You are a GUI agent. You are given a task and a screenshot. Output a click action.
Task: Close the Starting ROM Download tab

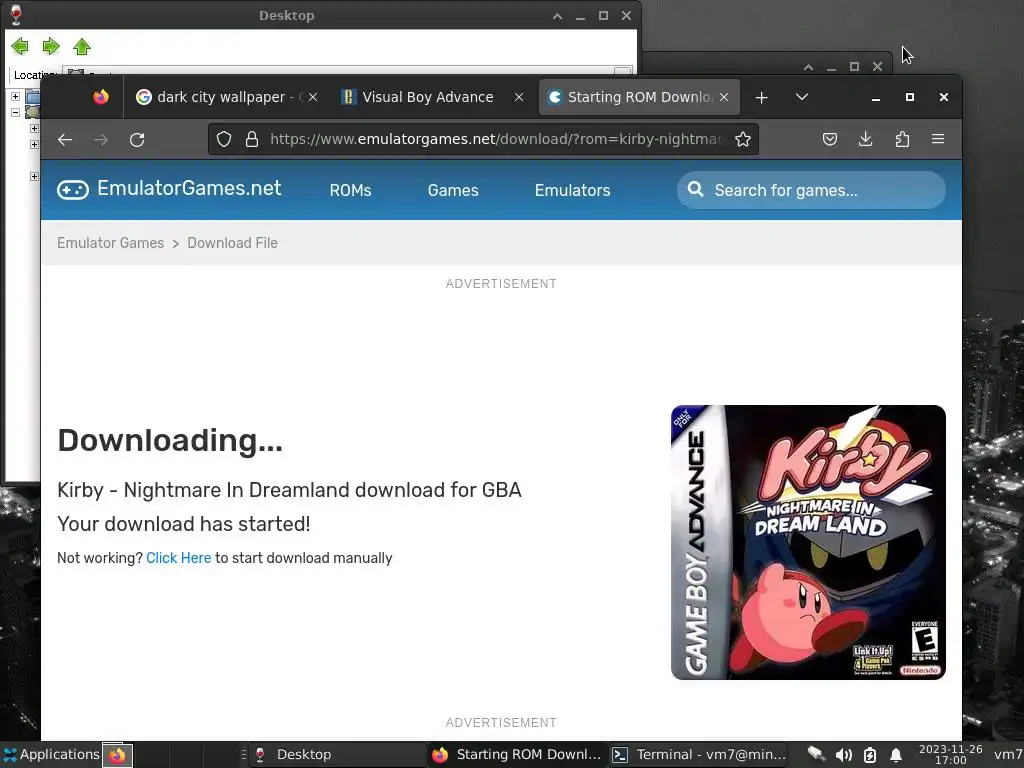tap(724, 97)
